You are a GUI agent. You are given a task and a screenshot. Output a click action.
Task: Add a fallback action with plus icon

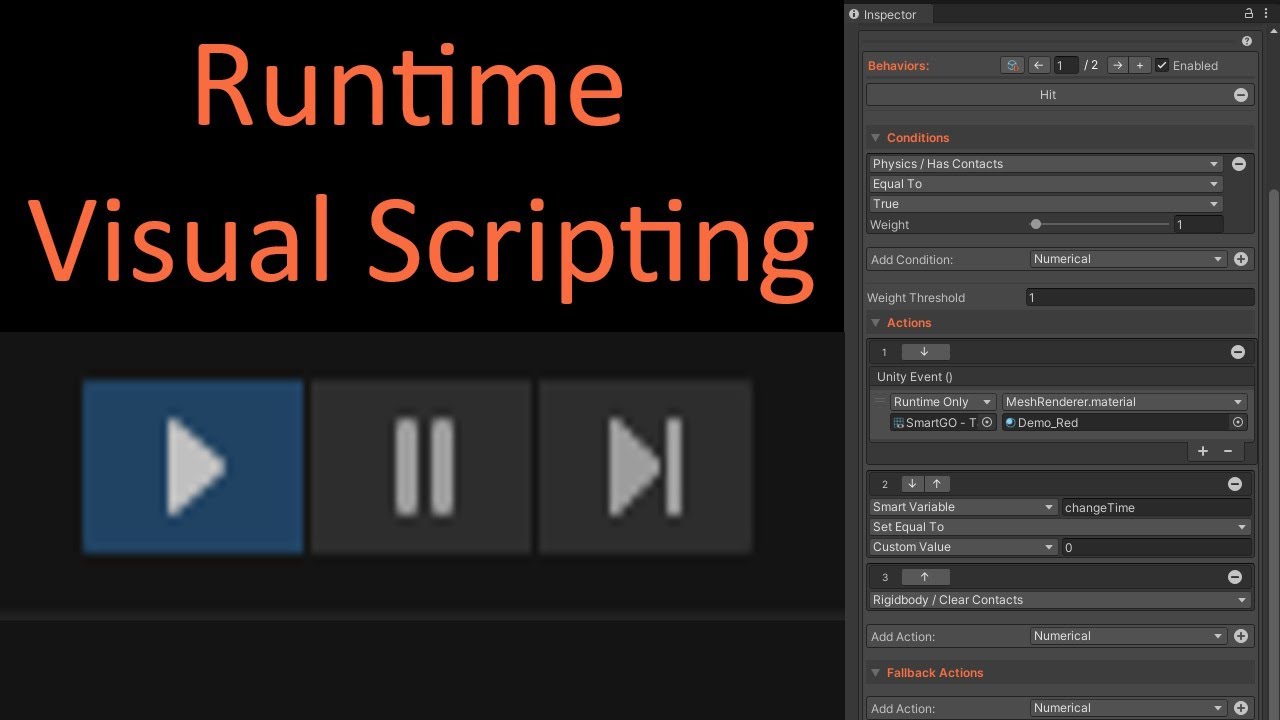(1241, 708)
